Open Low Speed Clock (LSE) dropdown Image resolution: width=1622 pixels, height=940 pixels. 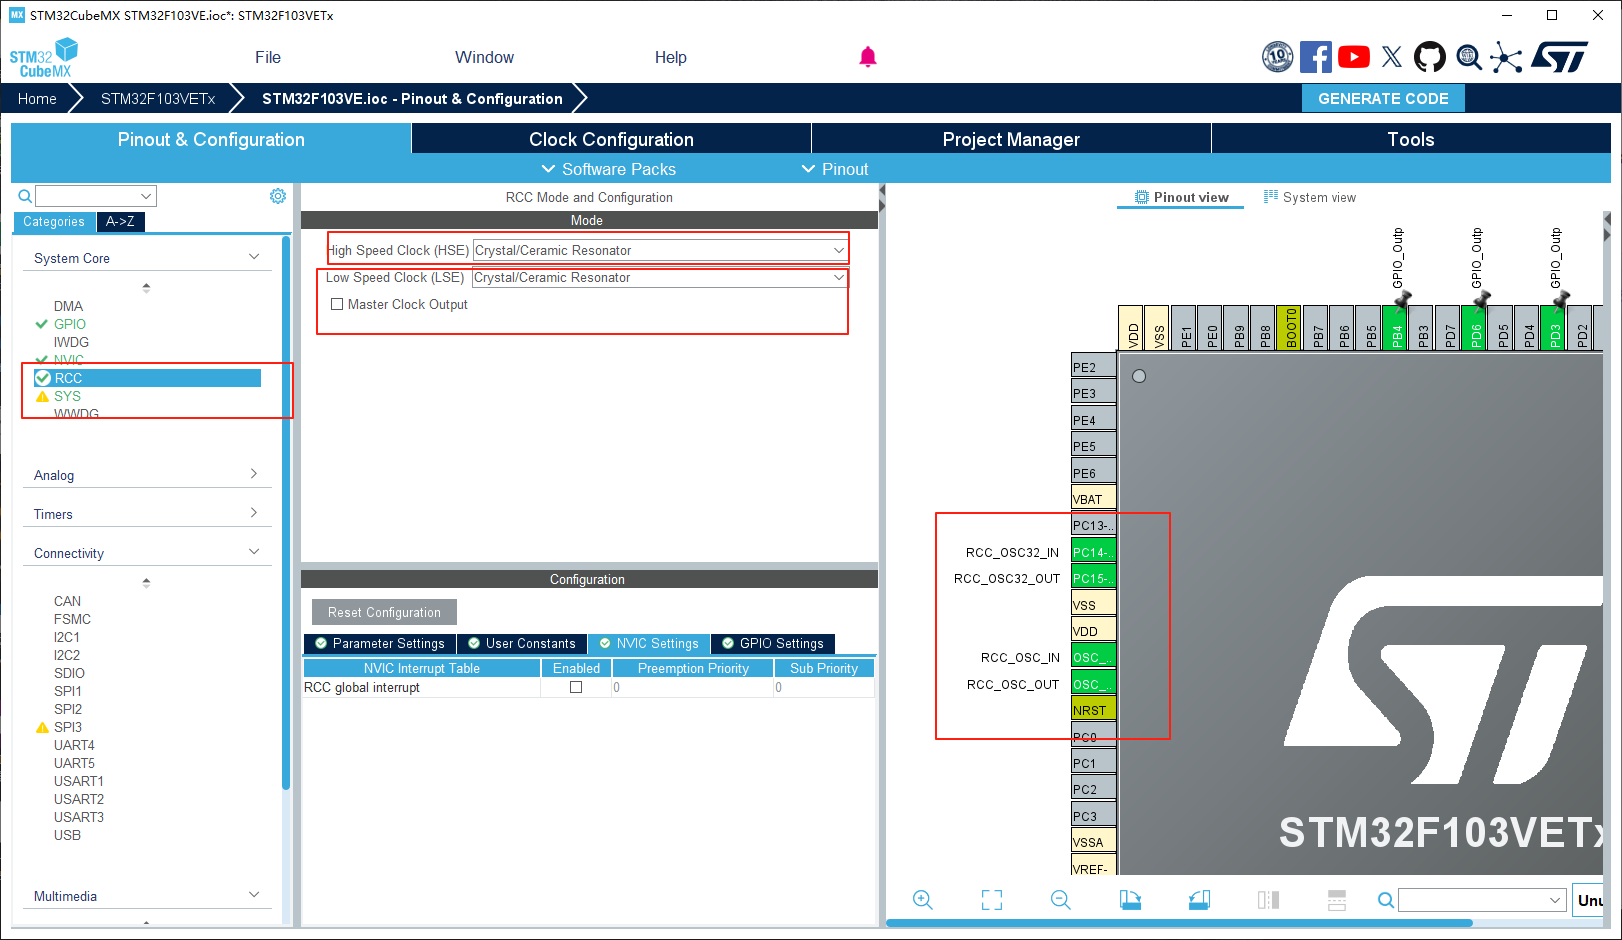pyautogui.click(x=660, y=277)
